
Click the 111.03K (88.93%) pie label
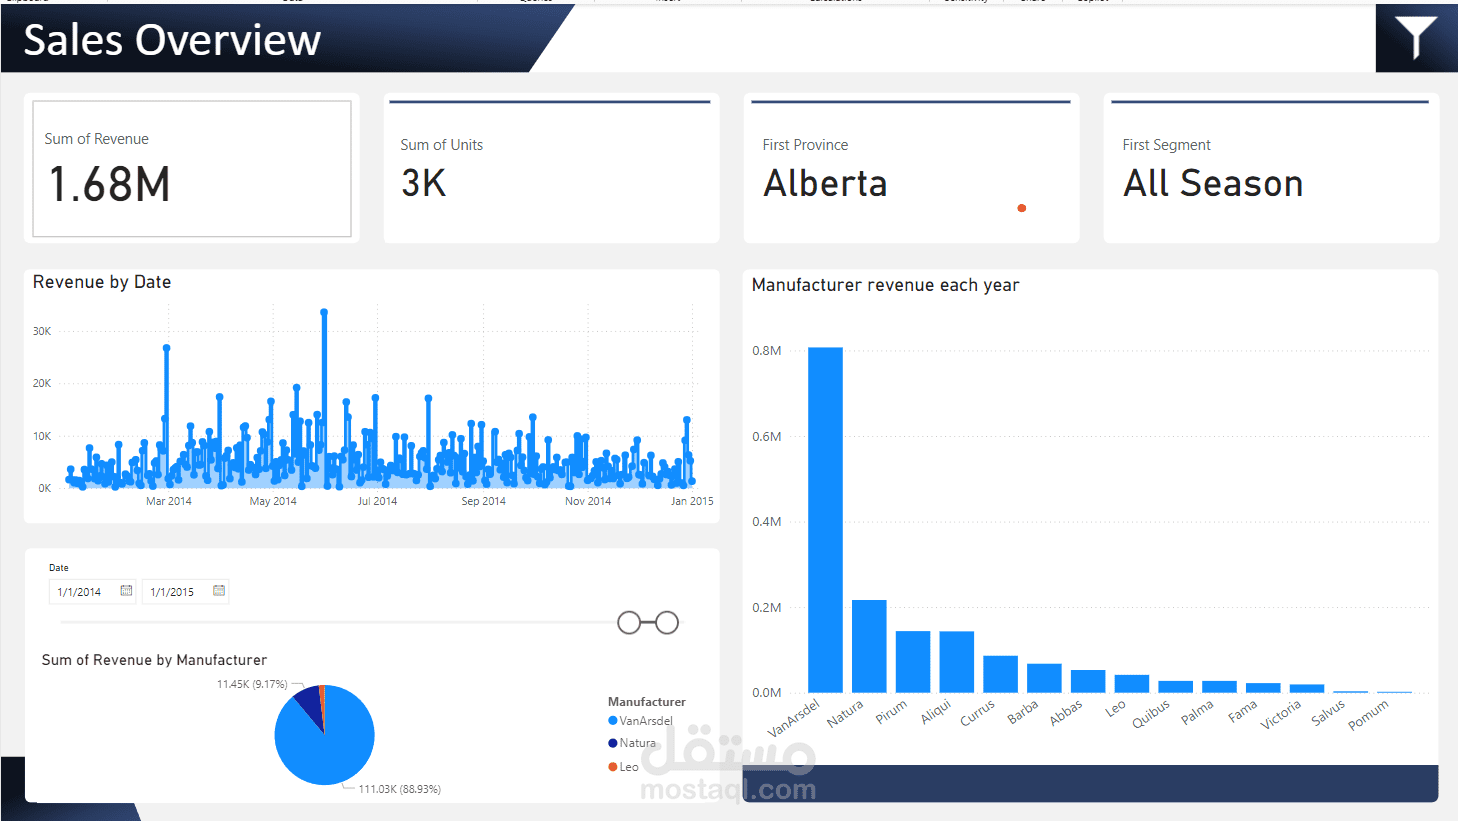point(400,789)
